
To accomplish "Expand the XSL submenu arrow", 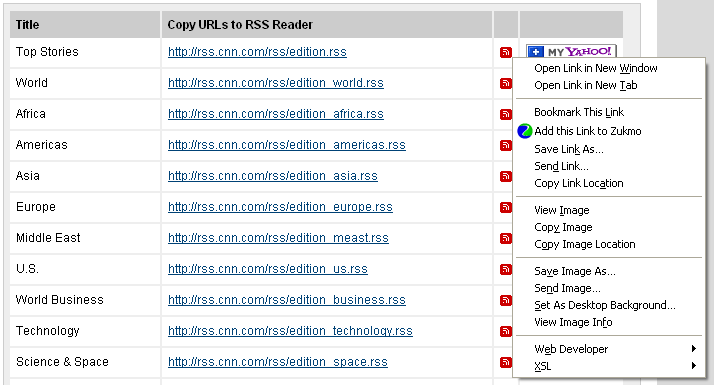I will pos(694,366).
